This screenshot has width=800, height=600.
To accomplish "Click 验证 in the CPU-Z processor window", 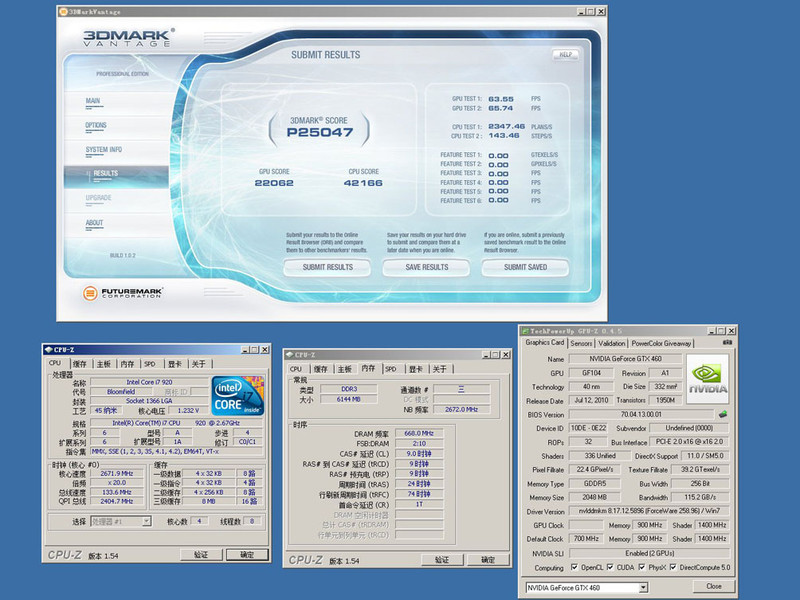I will click(x=201, y=555).
